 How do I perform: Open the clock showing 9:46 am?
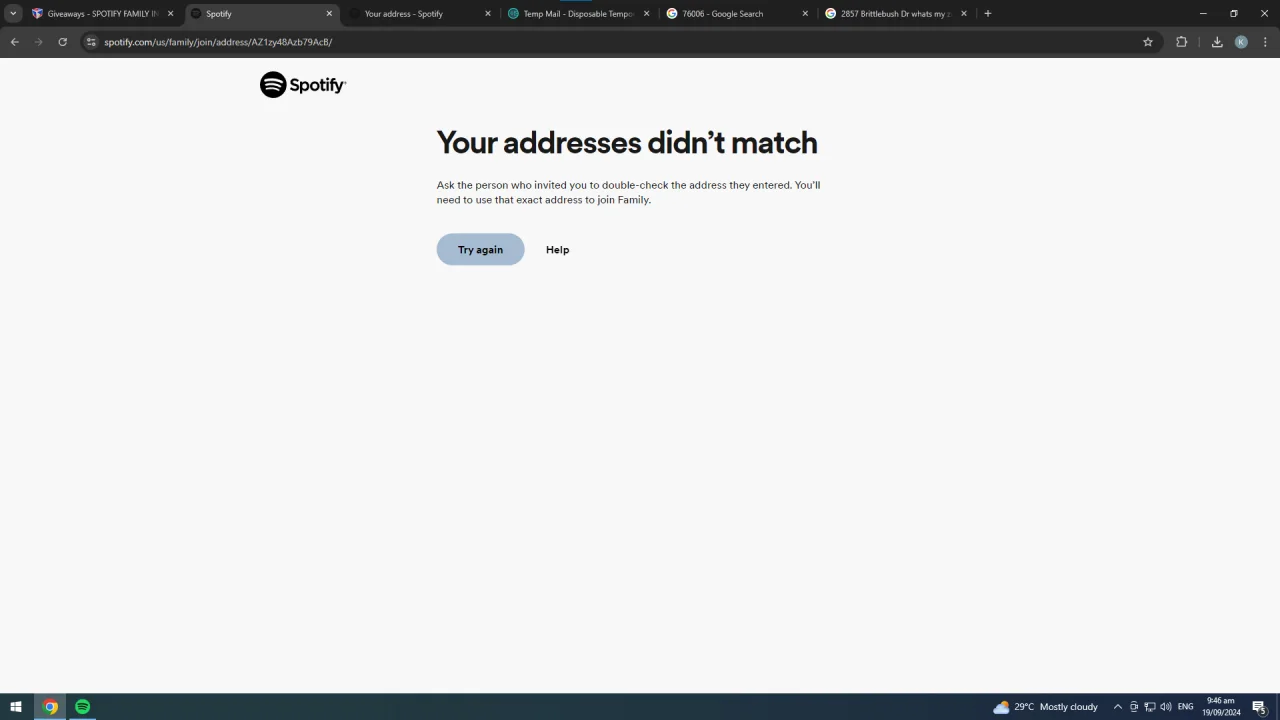[x=1221, y=707]
